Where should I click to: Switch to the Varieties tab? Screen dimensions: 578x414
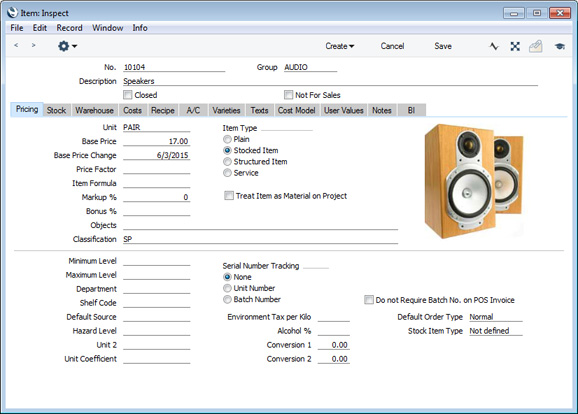(226, 110)
